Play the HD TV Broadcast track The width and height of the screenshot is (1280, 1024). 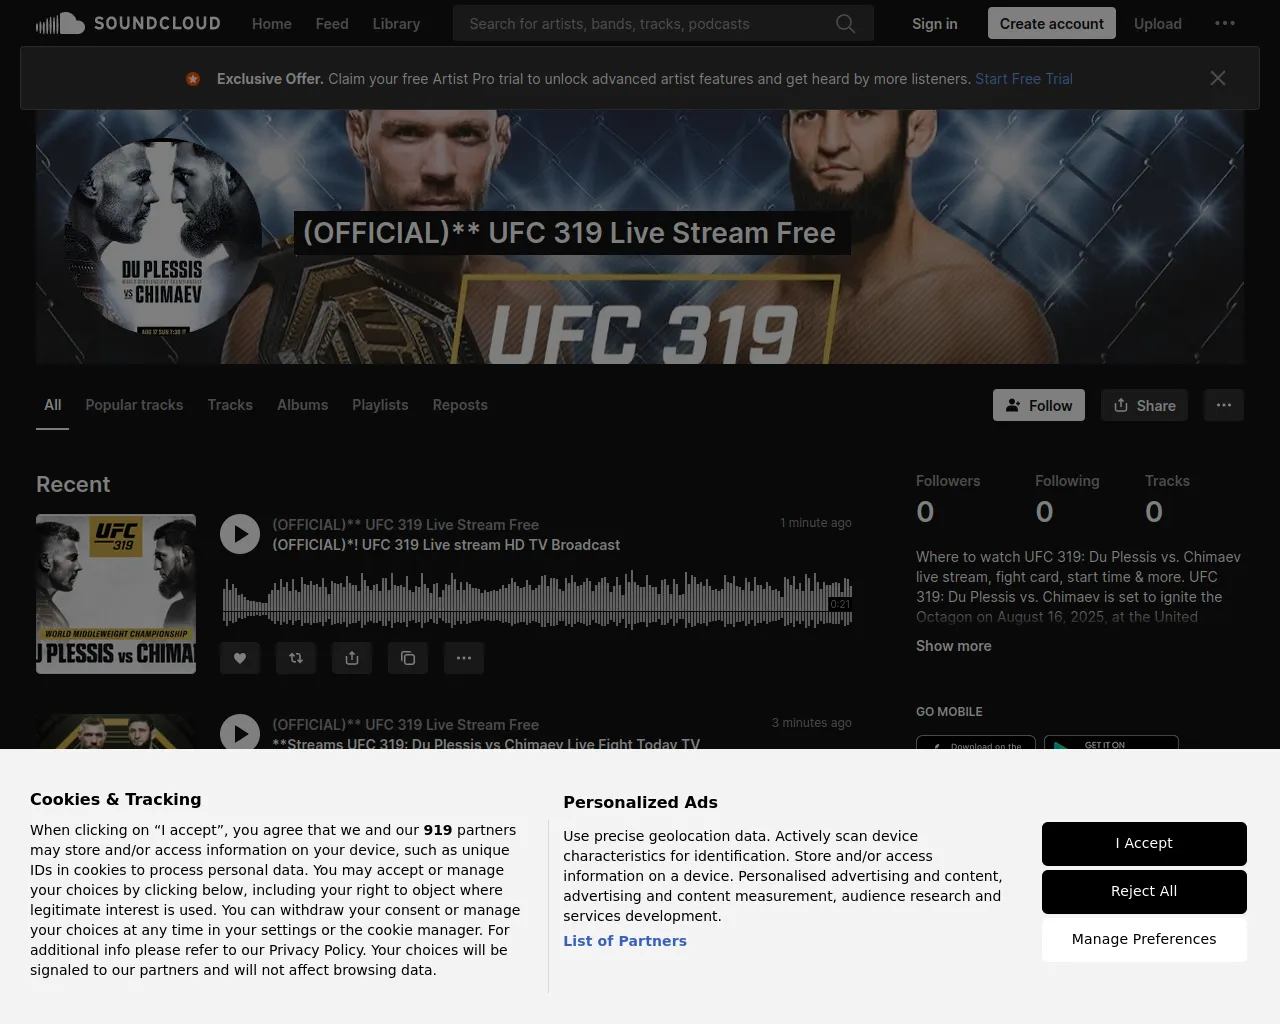pyautogui.click(x=240, y=534)
